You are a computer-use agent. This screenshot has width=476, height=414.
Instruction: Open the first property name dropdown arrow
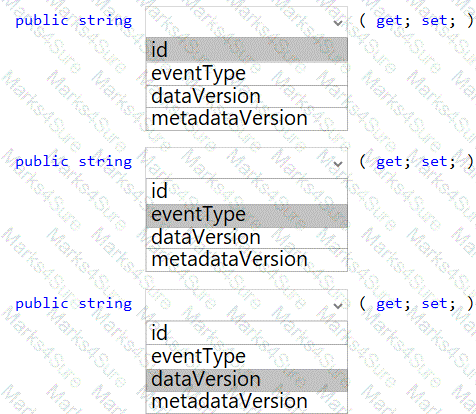point(338,23)
